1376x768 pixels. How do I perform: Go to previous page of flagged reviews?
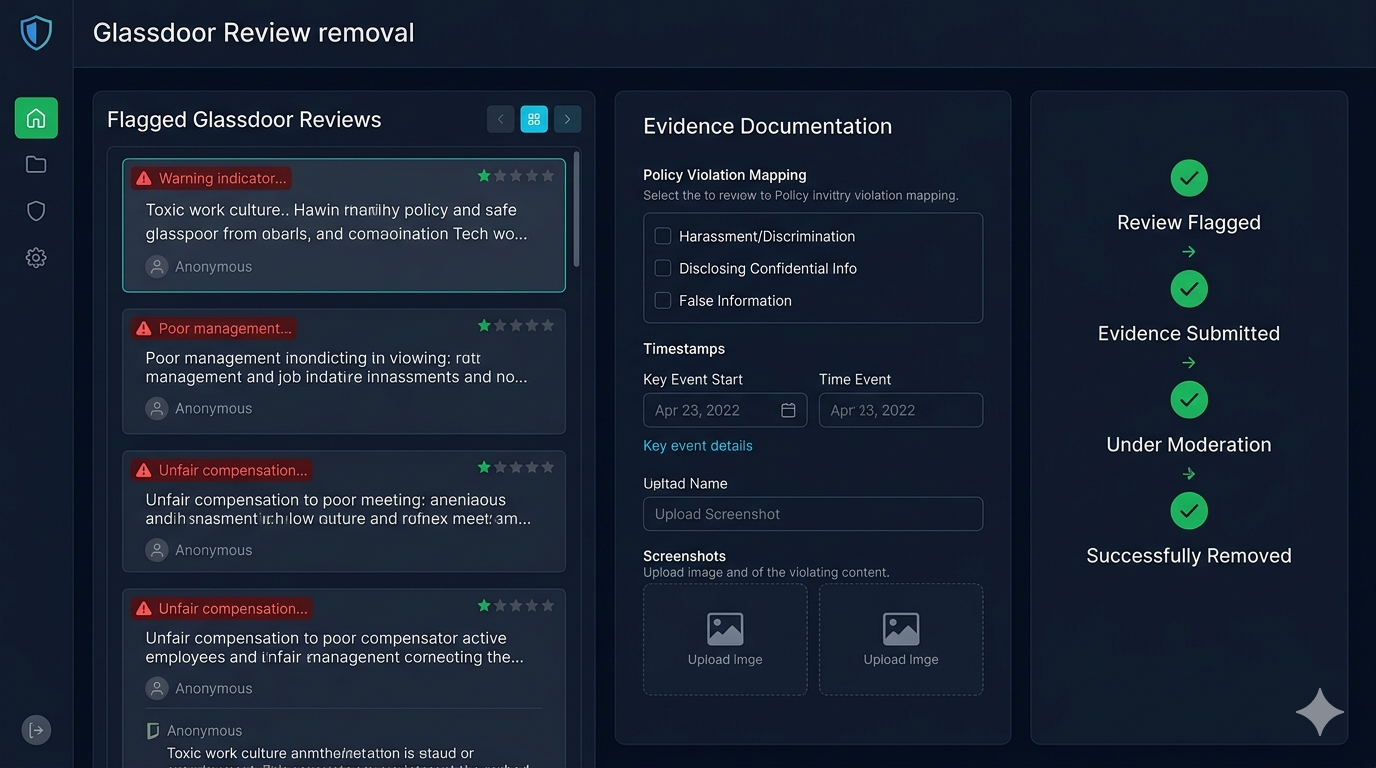[501, 119]
